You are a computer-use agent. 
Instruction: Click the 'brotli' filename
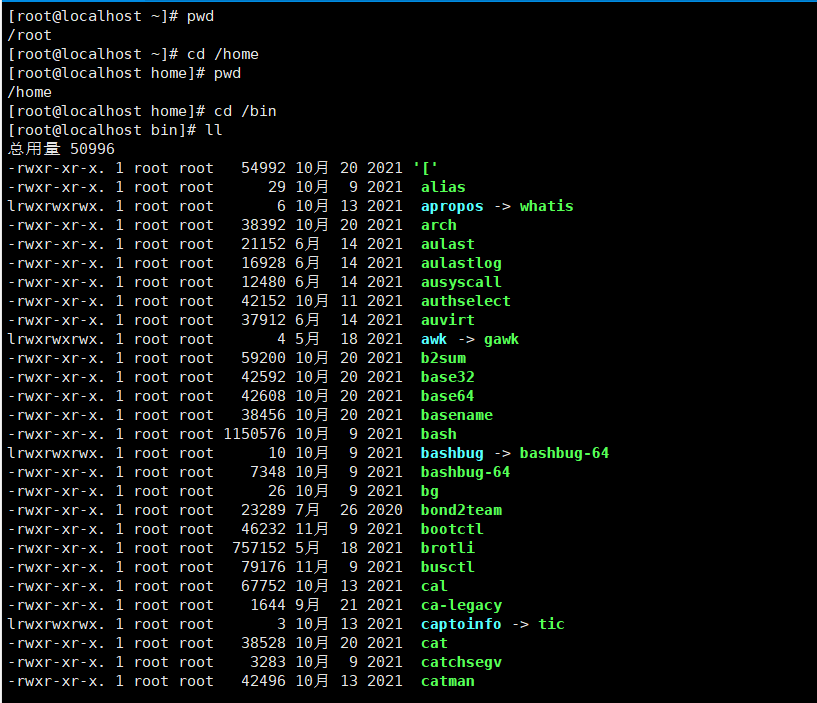coord(447,548)
